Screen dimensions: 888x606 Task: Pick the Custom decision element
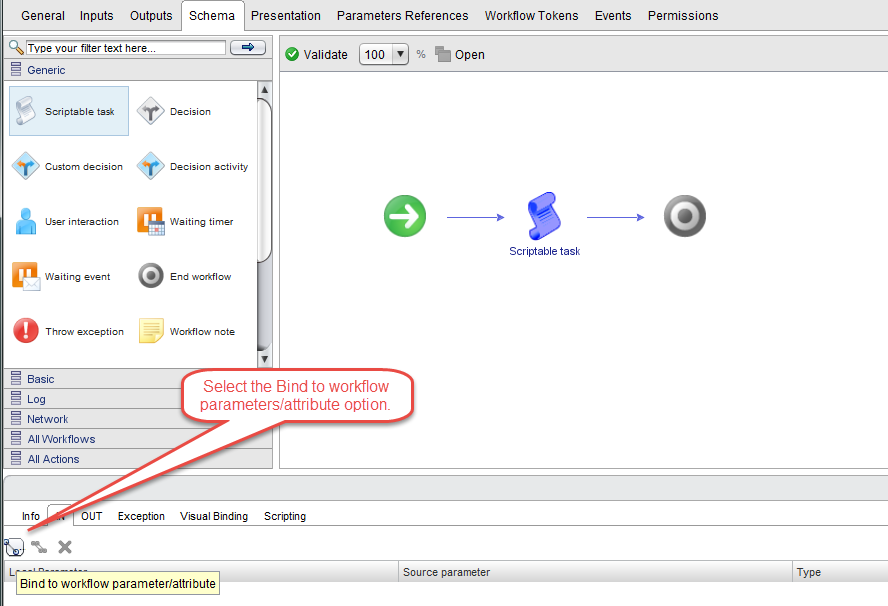tap(26, 166)
